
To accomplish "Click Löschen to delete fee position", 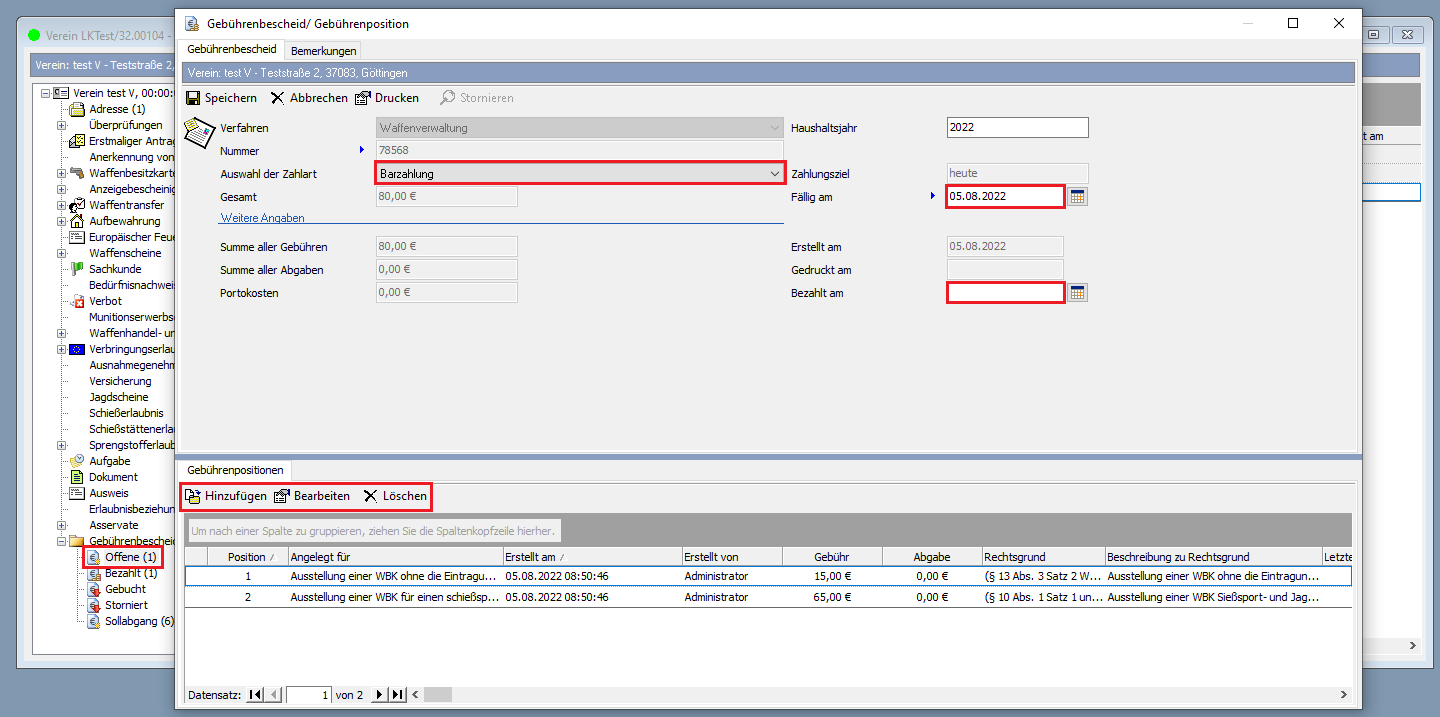I will tap(395, 496).
